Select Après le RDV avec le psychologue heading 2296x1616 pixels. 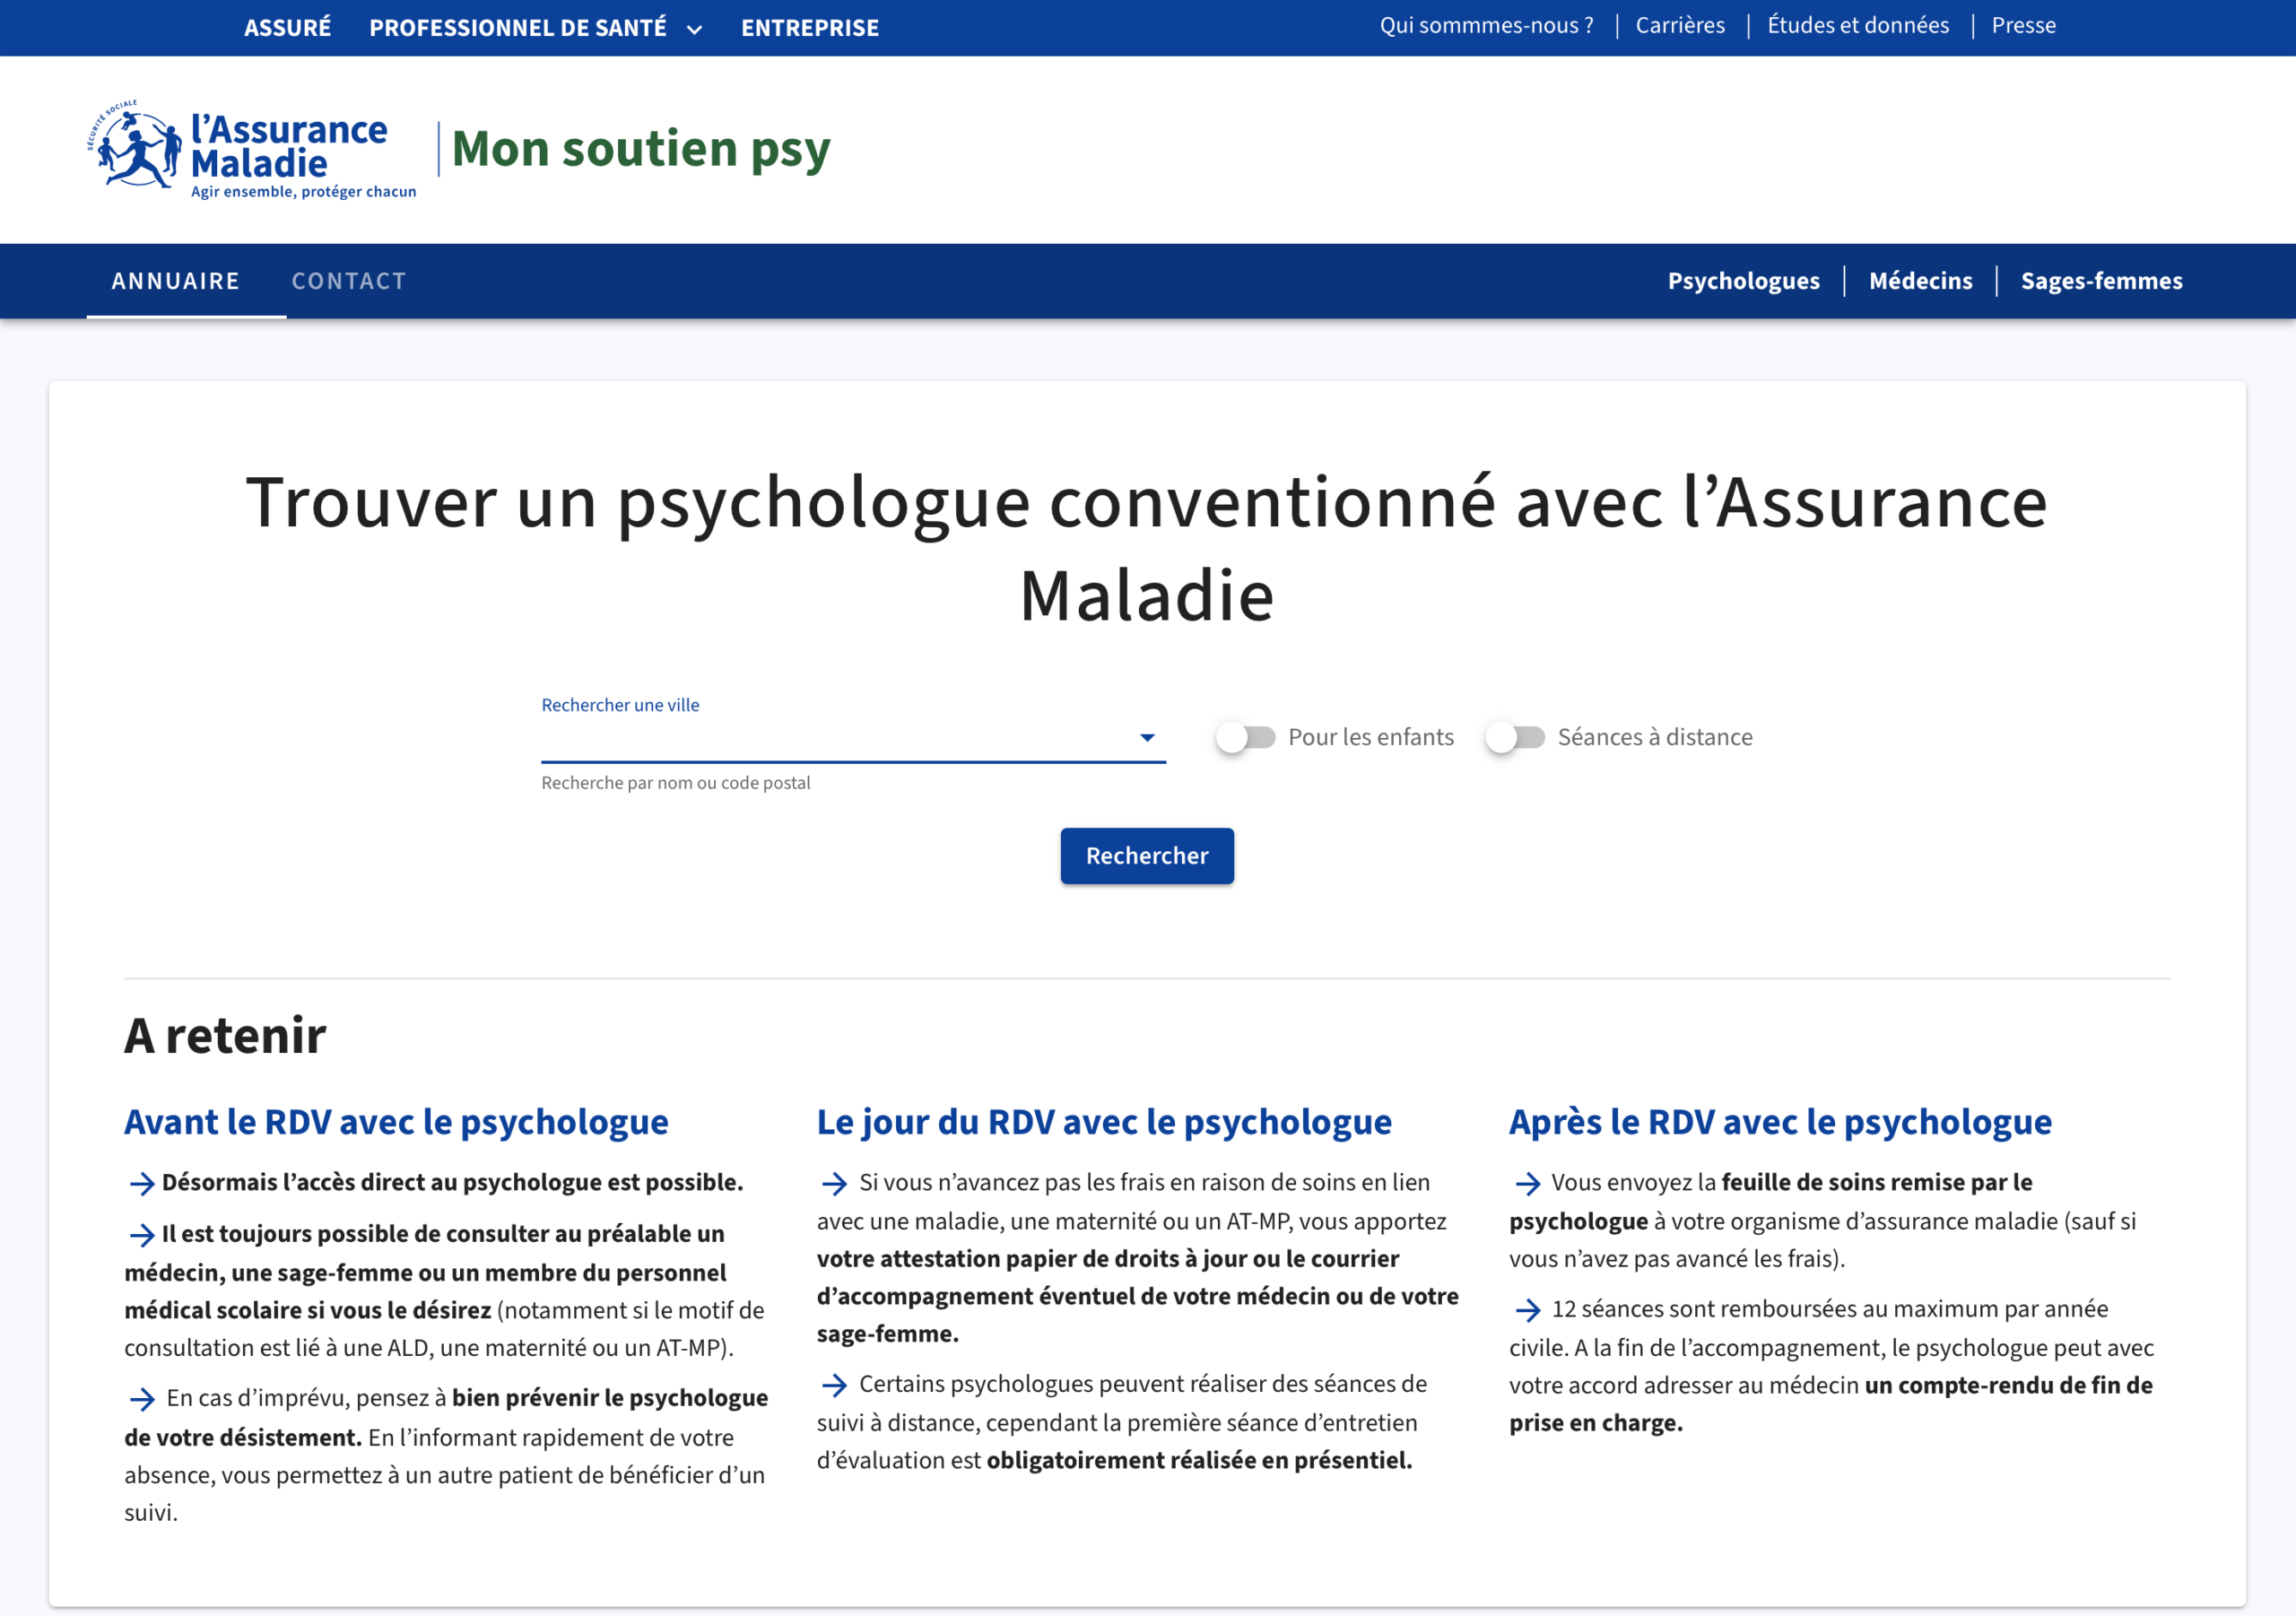[1780, 1122]
